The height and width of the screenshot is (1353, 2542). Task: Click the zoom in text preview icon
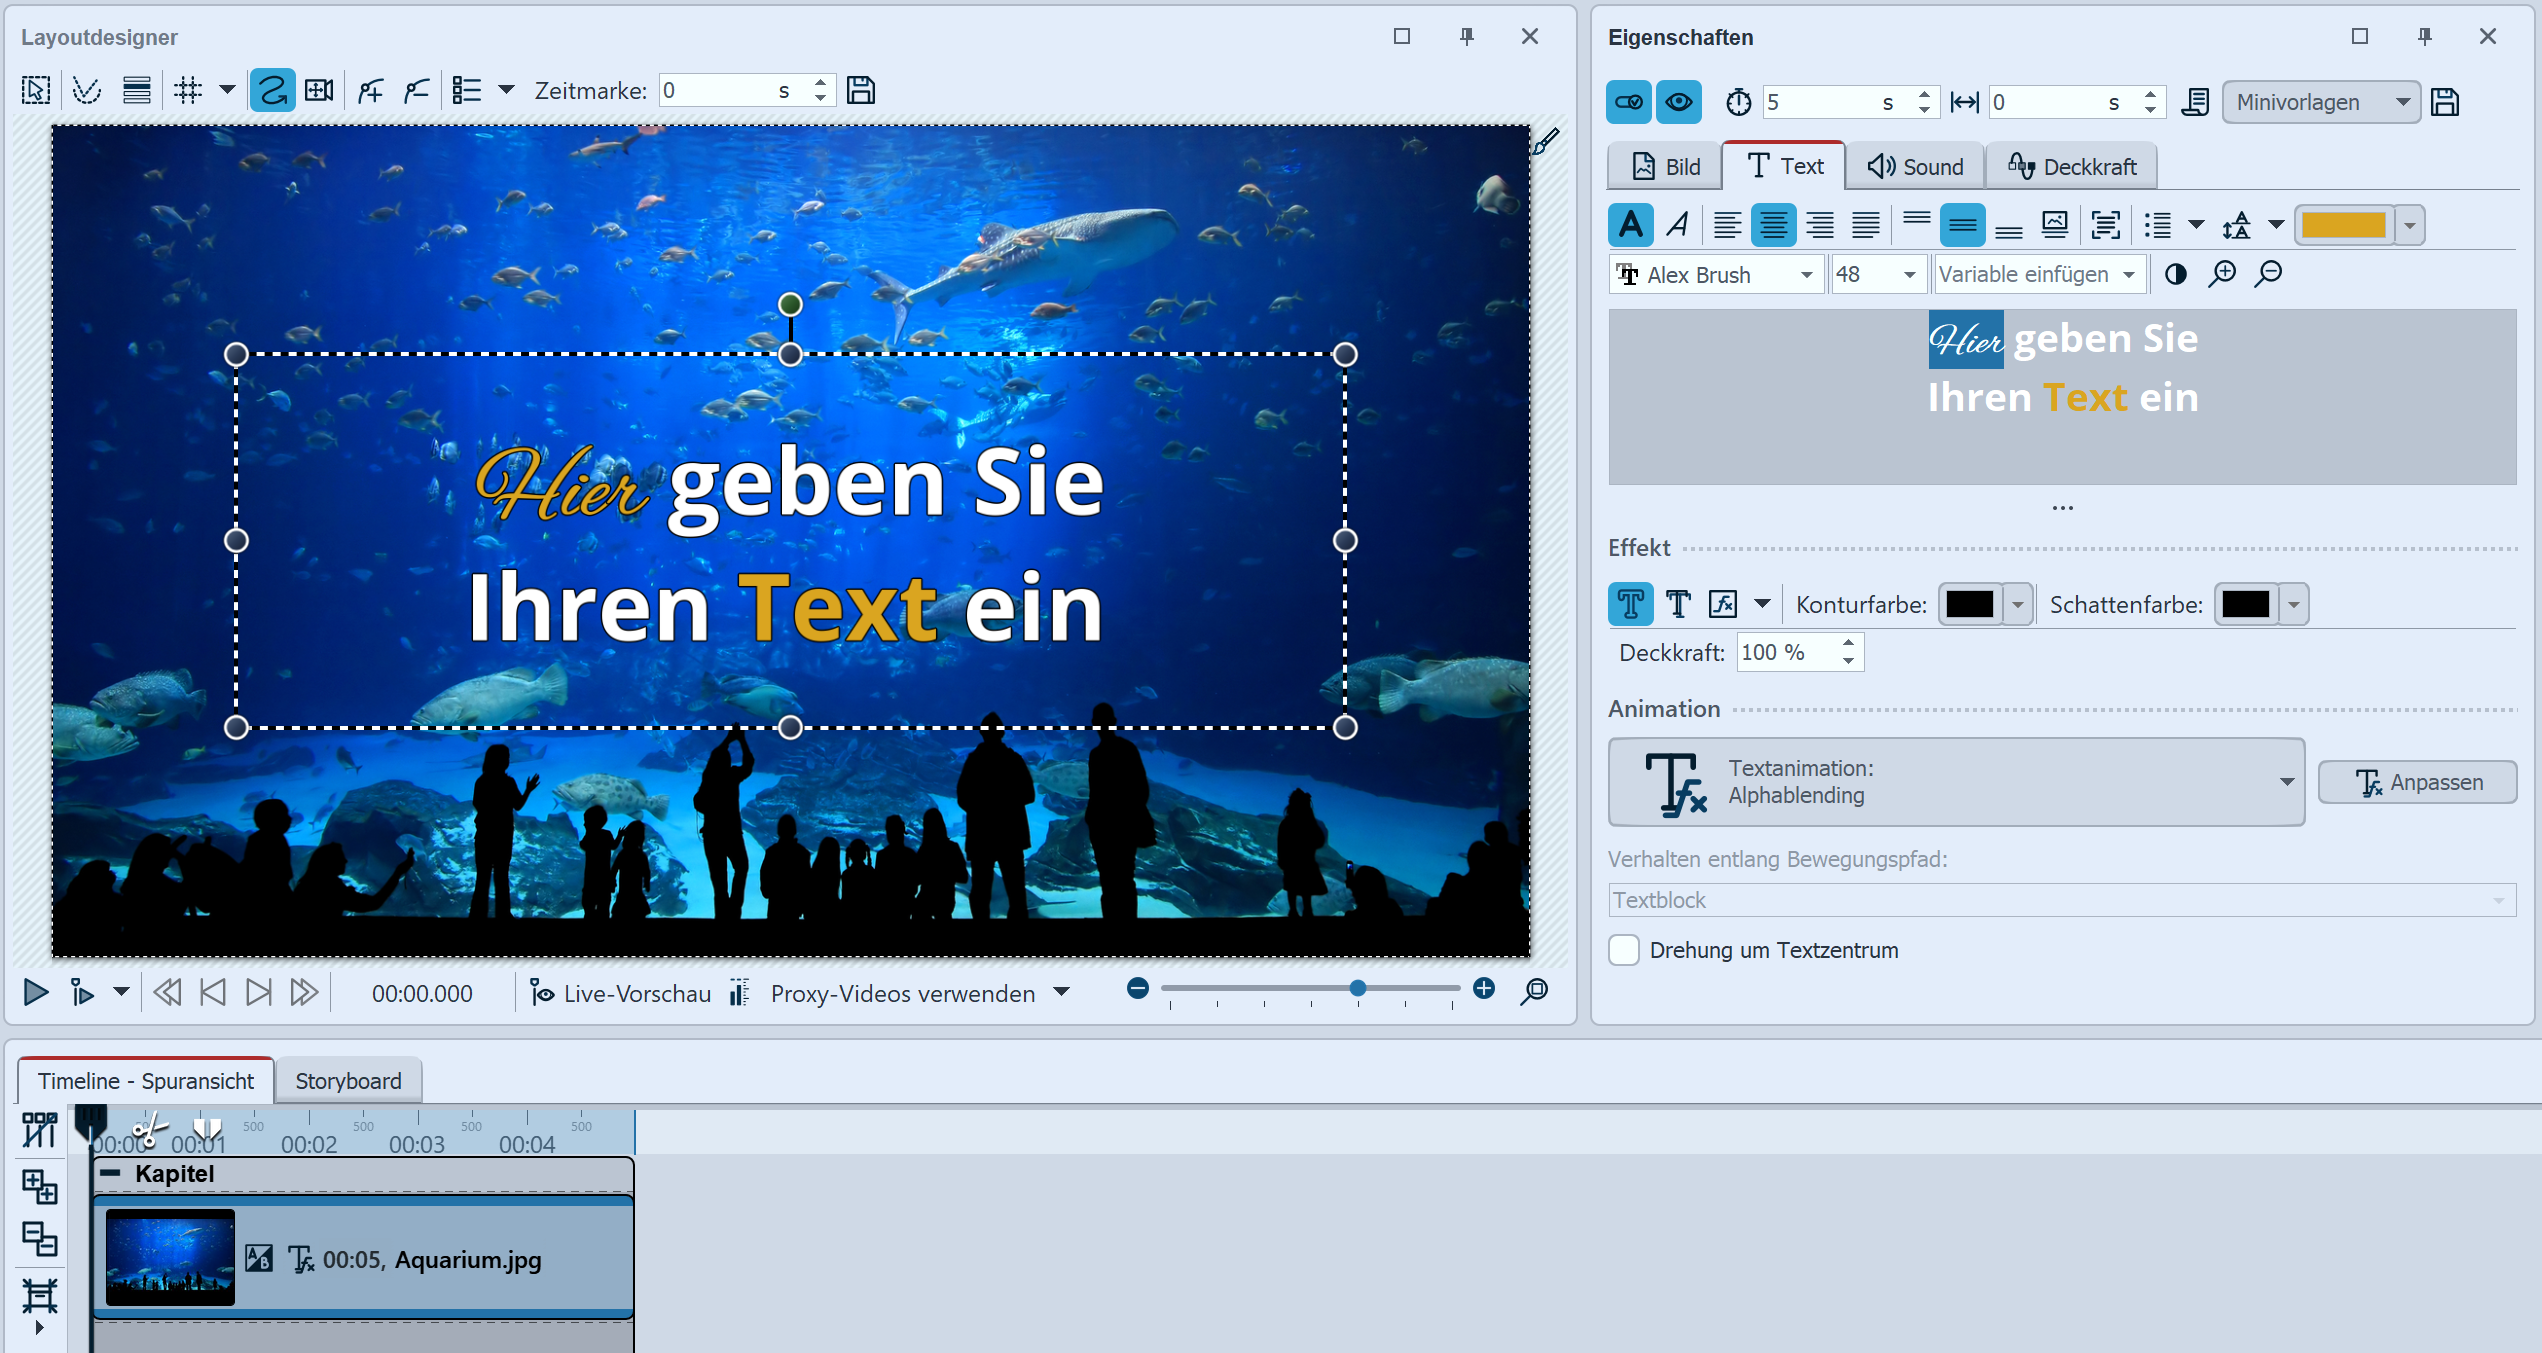pos(2222,274)
